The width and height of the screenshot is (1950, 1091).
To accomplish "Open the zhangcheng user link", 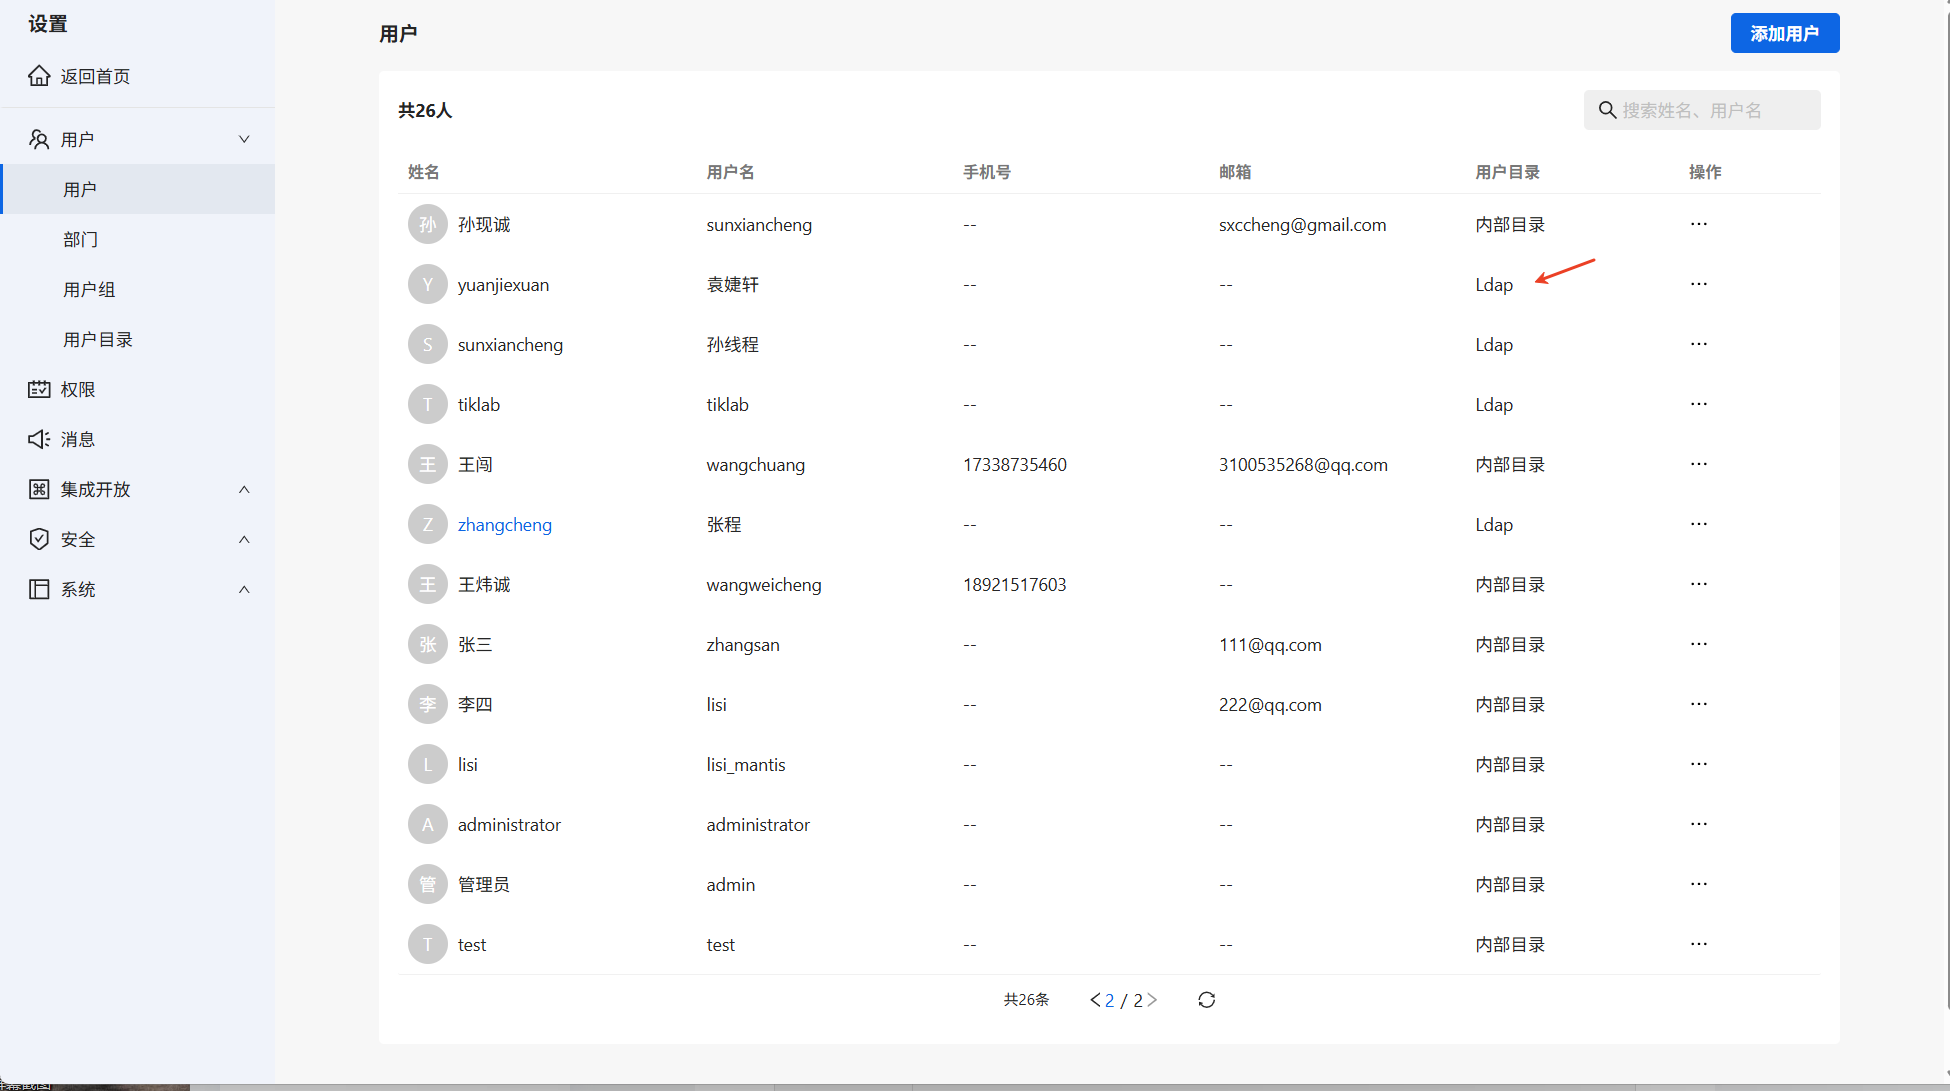I will 504,524.
